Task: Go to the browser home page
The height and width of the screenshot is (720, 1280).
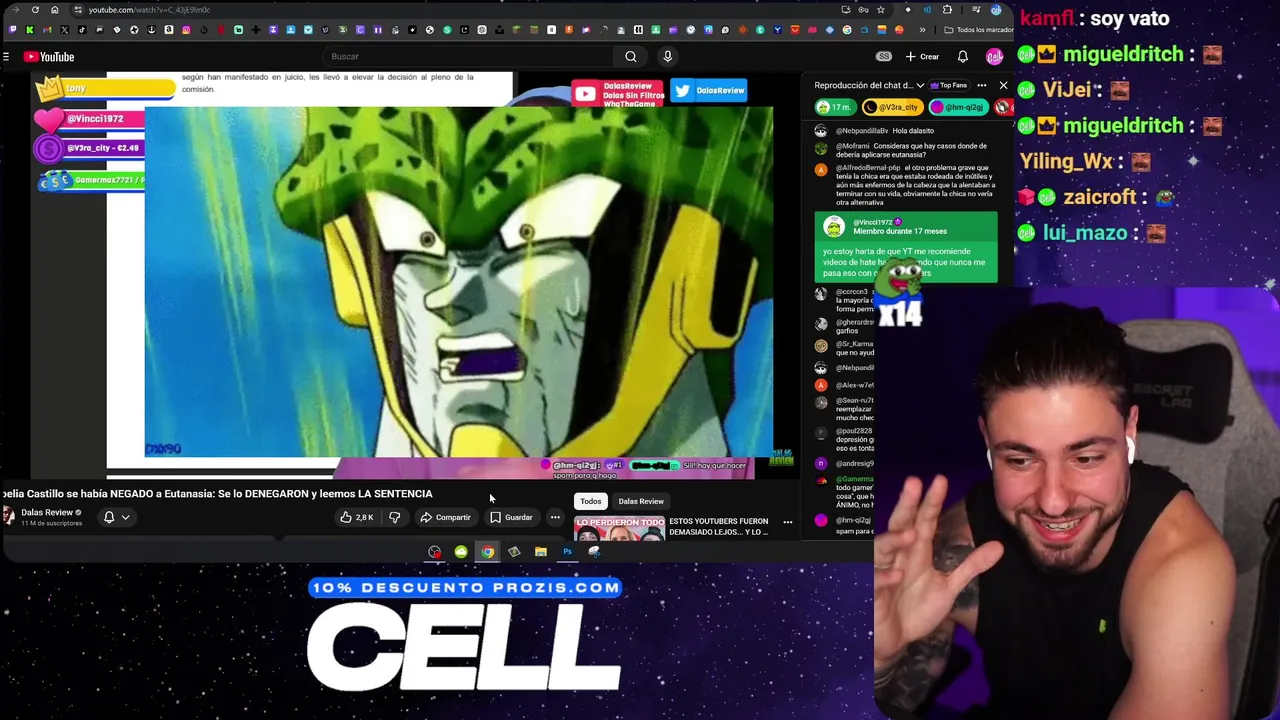Action: pos(54,10)
